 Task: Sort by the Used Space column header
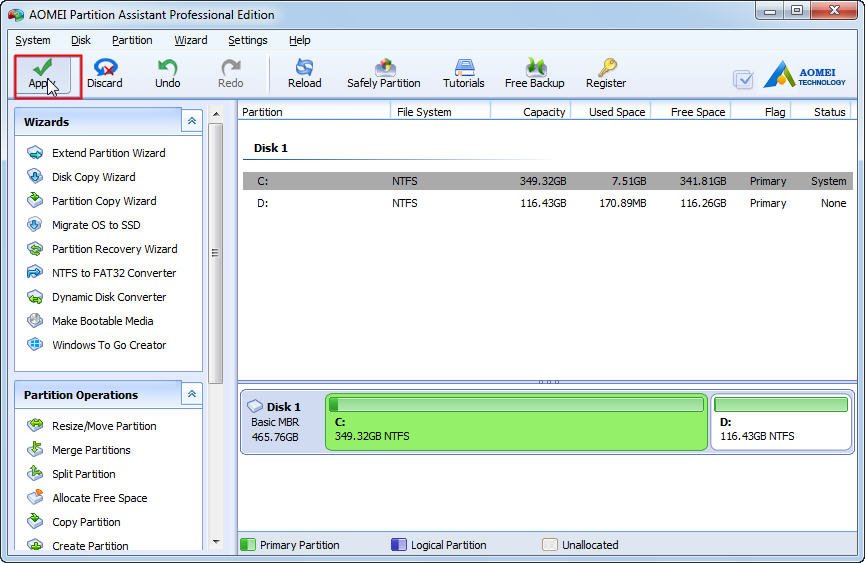pyautogui.click(x=611, y=111)
